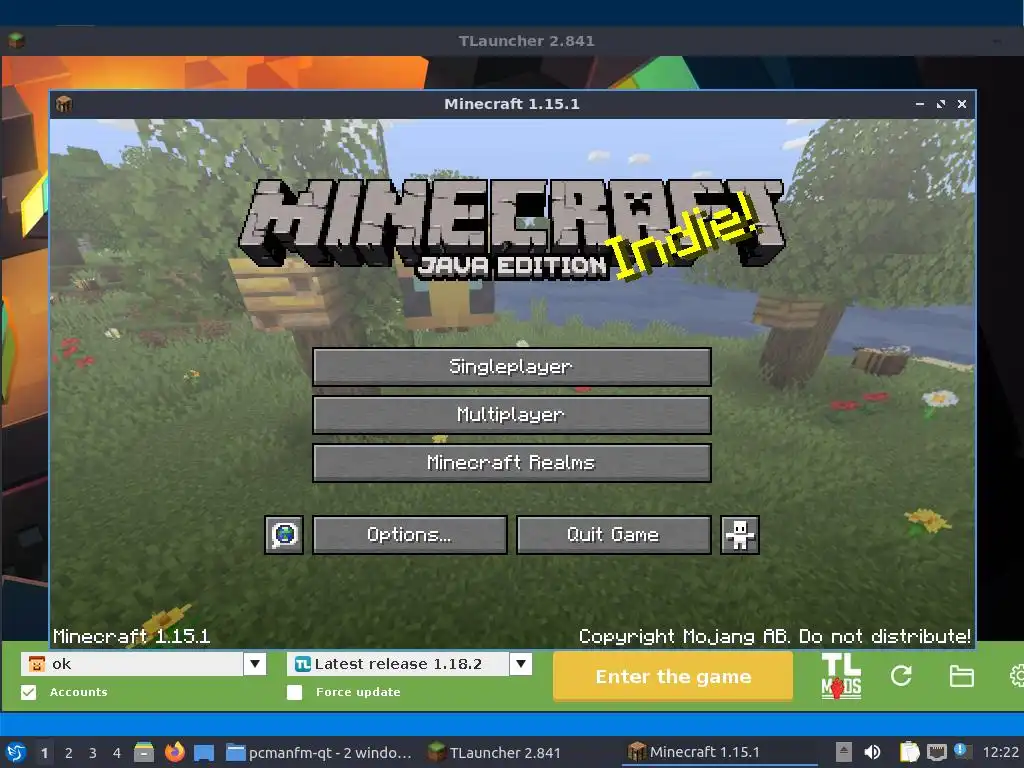
Task: Switch to workspace 3 in taskbar
Action: (x=93, y=753)
